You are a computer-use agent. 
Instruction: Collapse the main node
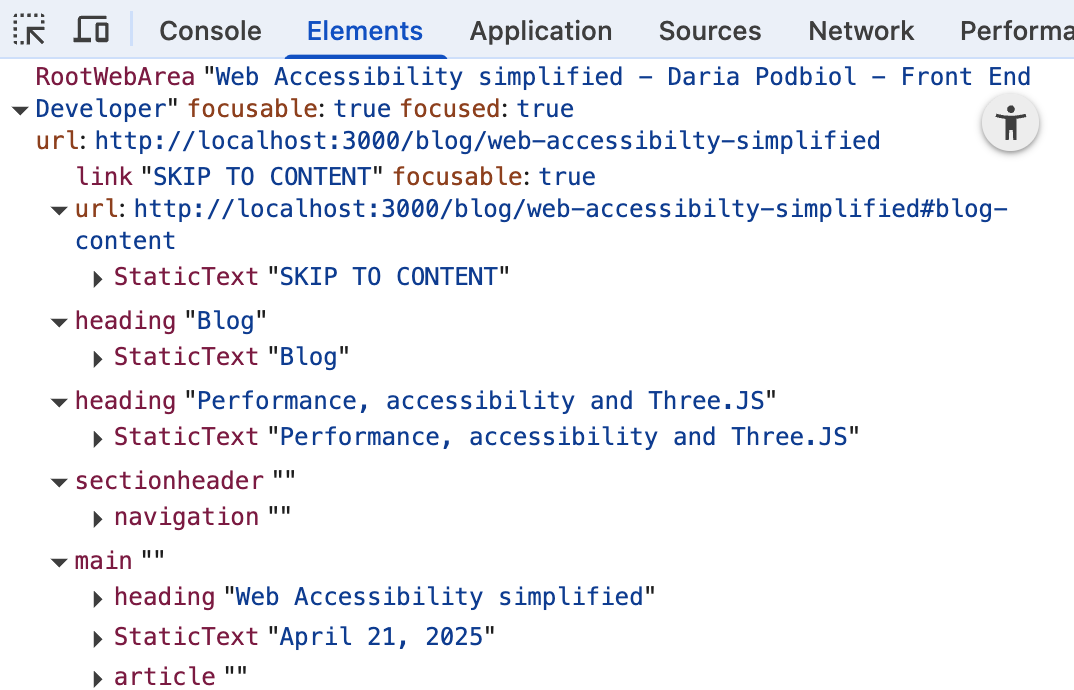[x=58, y=561]
